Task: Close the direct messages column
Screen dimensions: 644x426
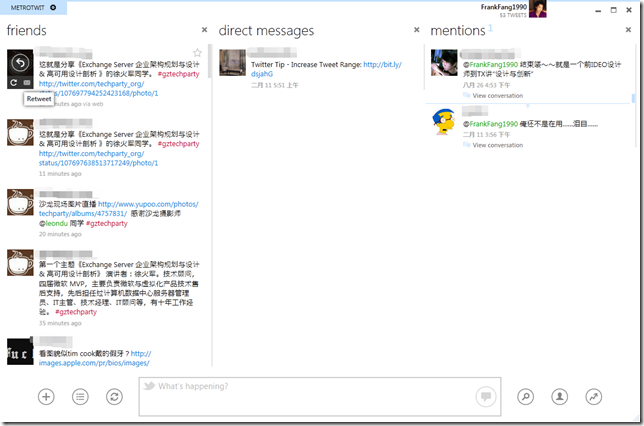Action: [416, 30]
